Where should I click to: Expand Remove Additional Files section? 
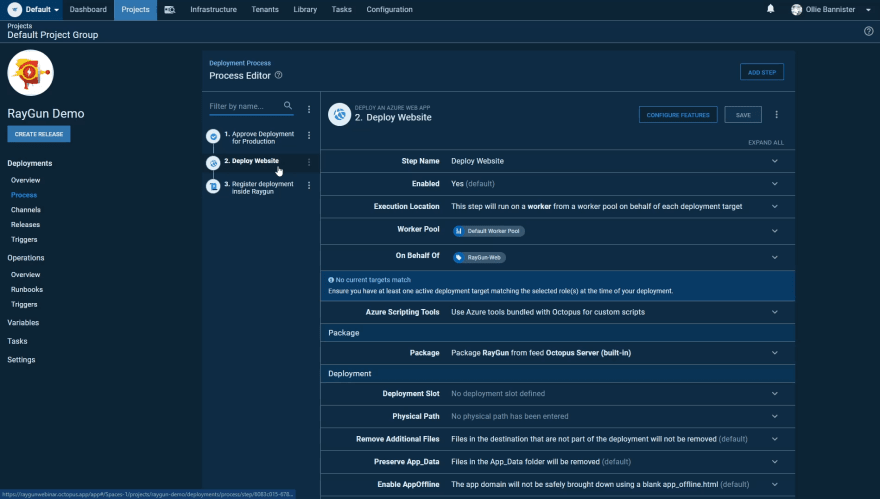[774, 439]
